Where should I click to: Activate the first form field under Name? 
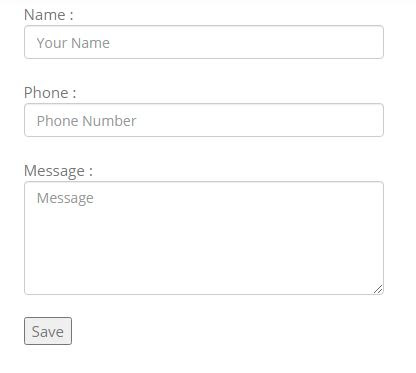pyautogui.click(x=204, y=42)
